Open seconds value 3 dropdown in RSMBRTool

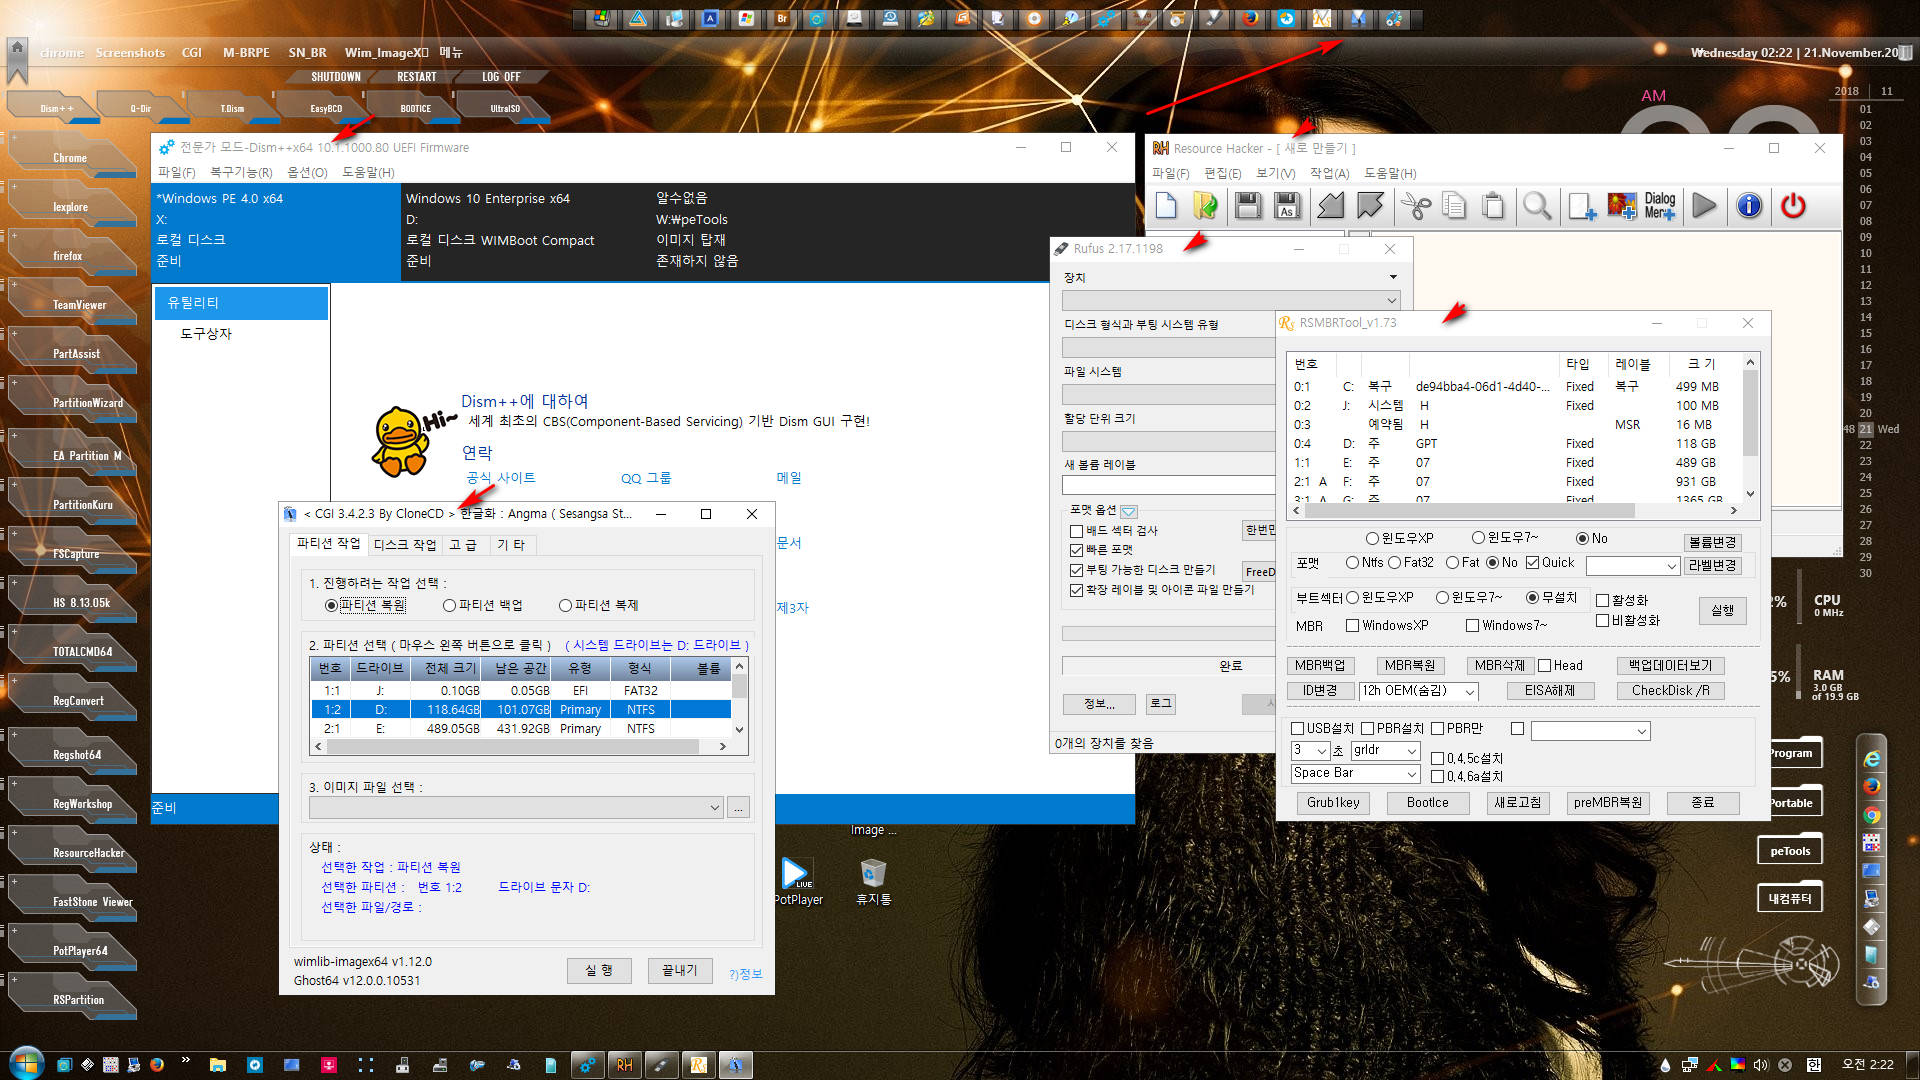tap(1310, 750)
